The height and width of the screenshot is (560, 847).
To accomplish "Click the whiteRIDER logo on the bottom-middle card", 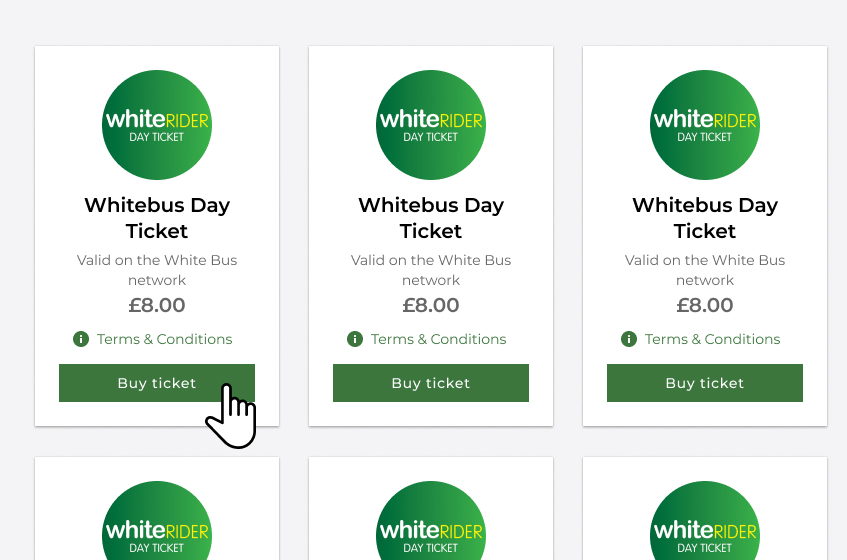I will (431, 521).
